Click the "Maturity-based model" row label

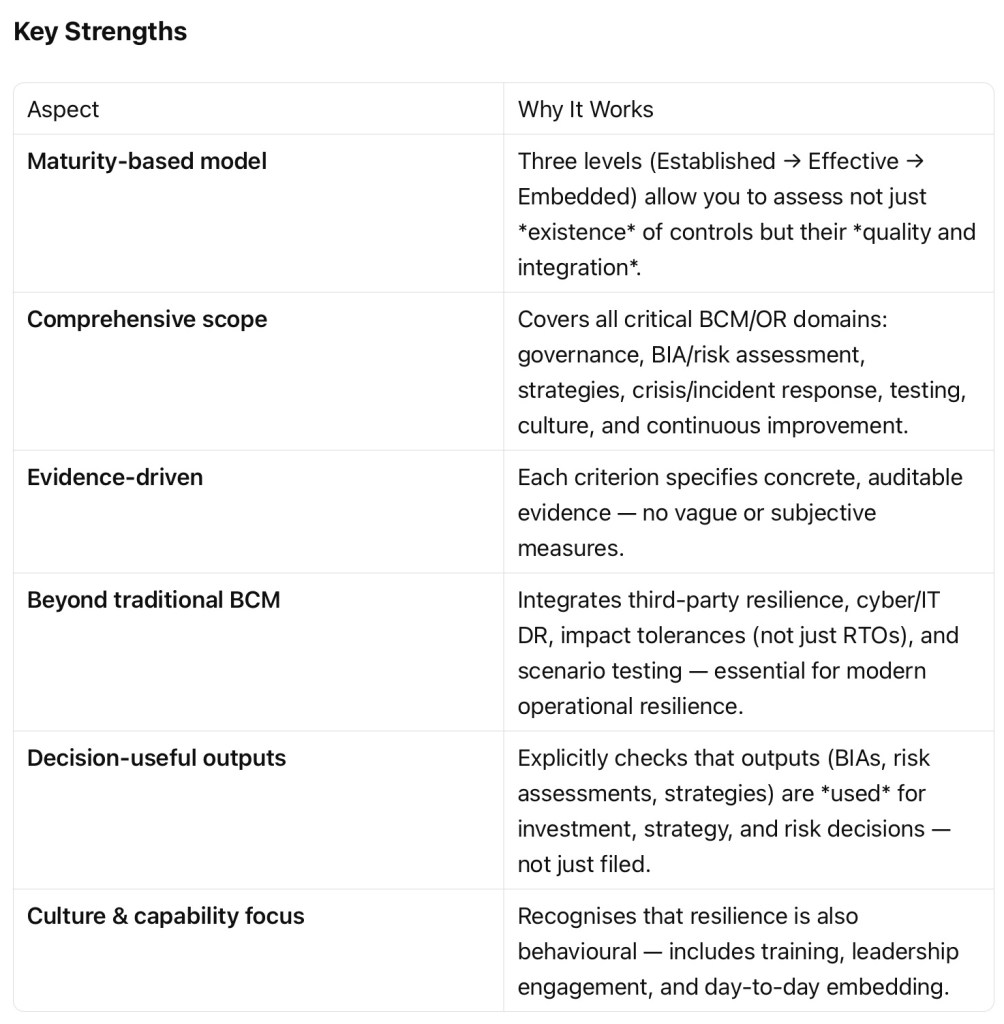(x=147, y=161)
